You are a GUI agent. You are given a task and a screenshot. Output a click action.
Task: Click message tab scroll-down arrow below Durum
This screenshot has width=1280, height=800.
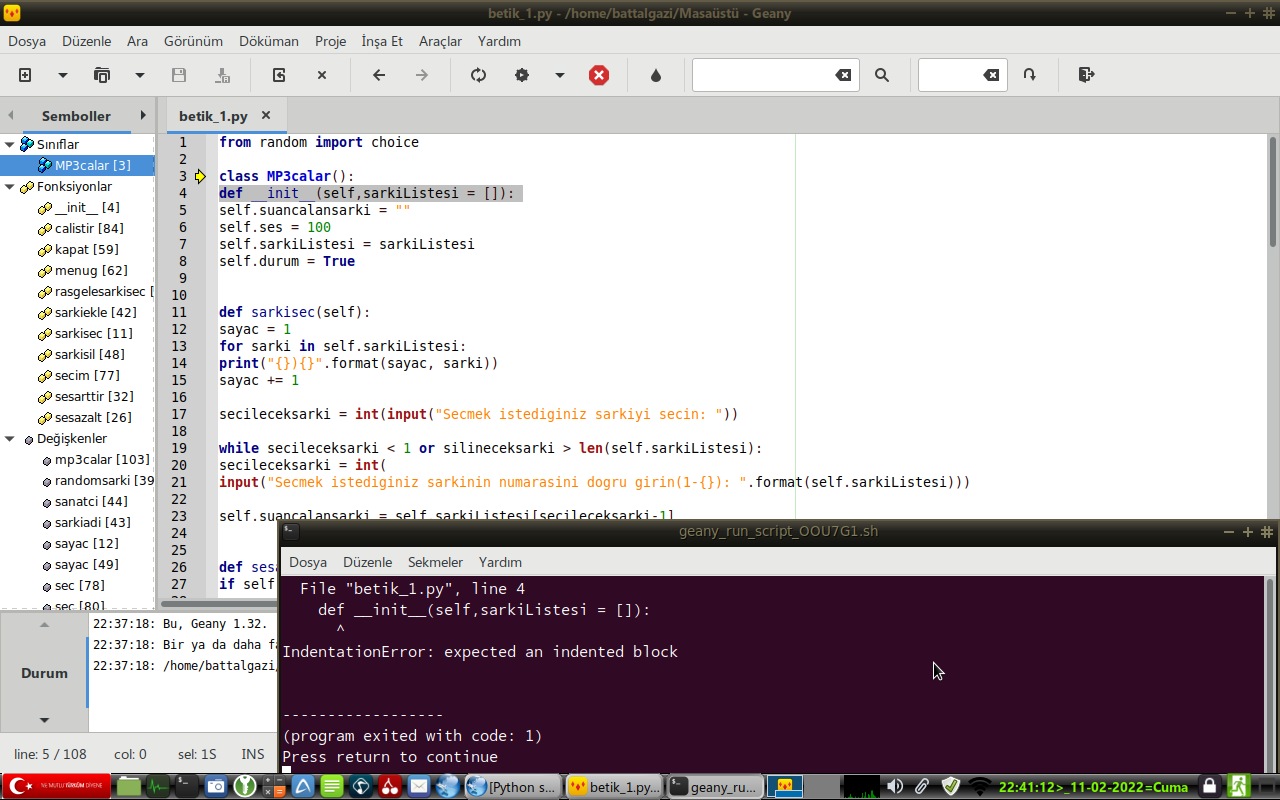(44, 720)
